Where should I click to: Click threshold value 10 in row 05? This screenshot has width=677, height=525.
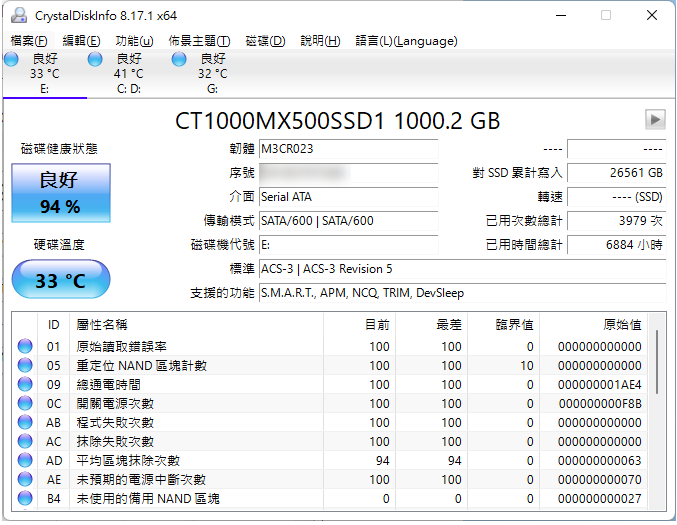tap(527, 365)
